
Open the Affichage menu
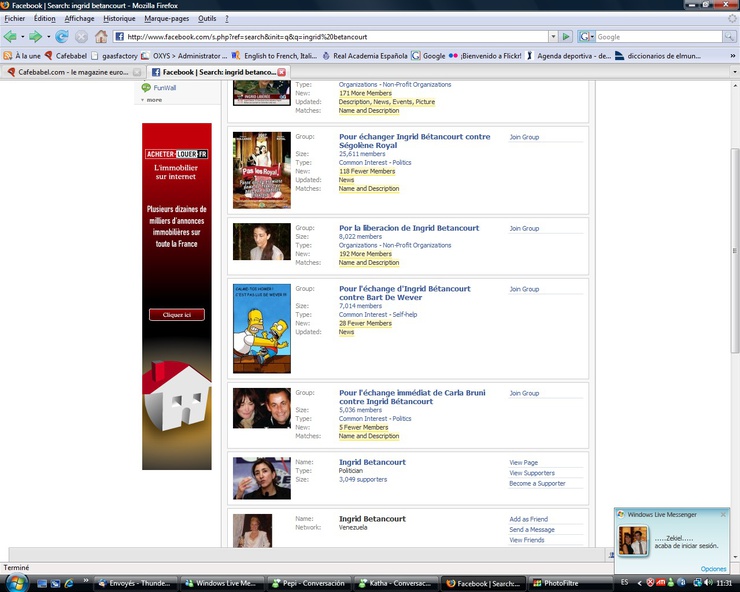tap(79, 18)
